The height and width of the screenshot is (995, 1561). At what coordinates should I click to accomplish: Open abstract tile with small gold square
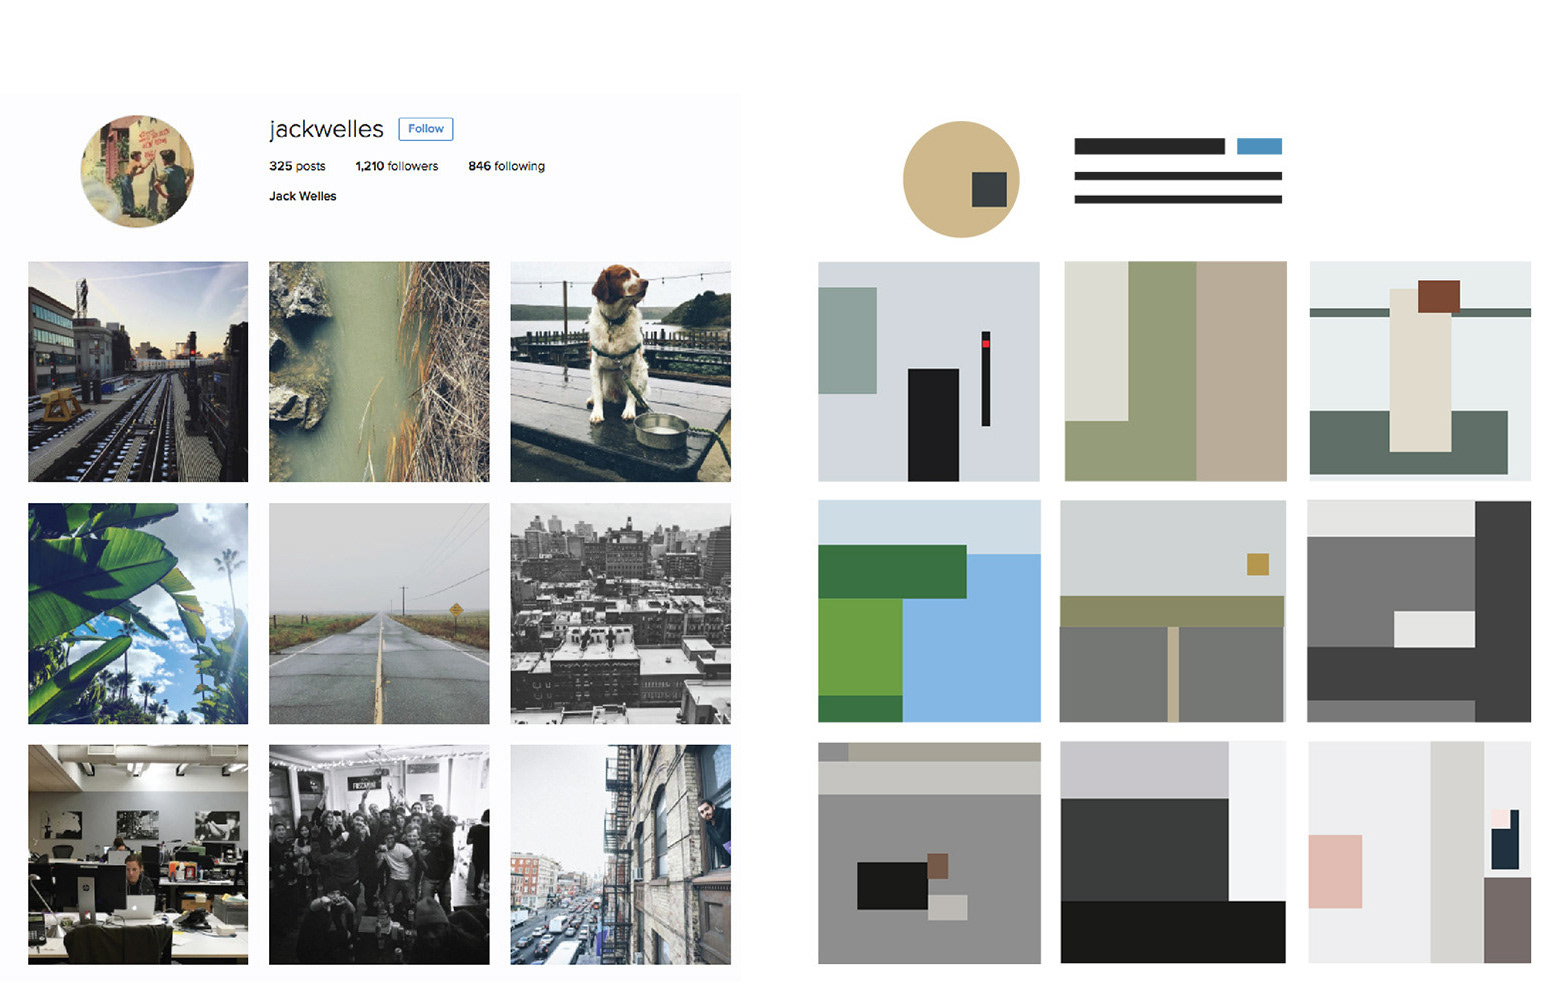[x=1172, y=611]
